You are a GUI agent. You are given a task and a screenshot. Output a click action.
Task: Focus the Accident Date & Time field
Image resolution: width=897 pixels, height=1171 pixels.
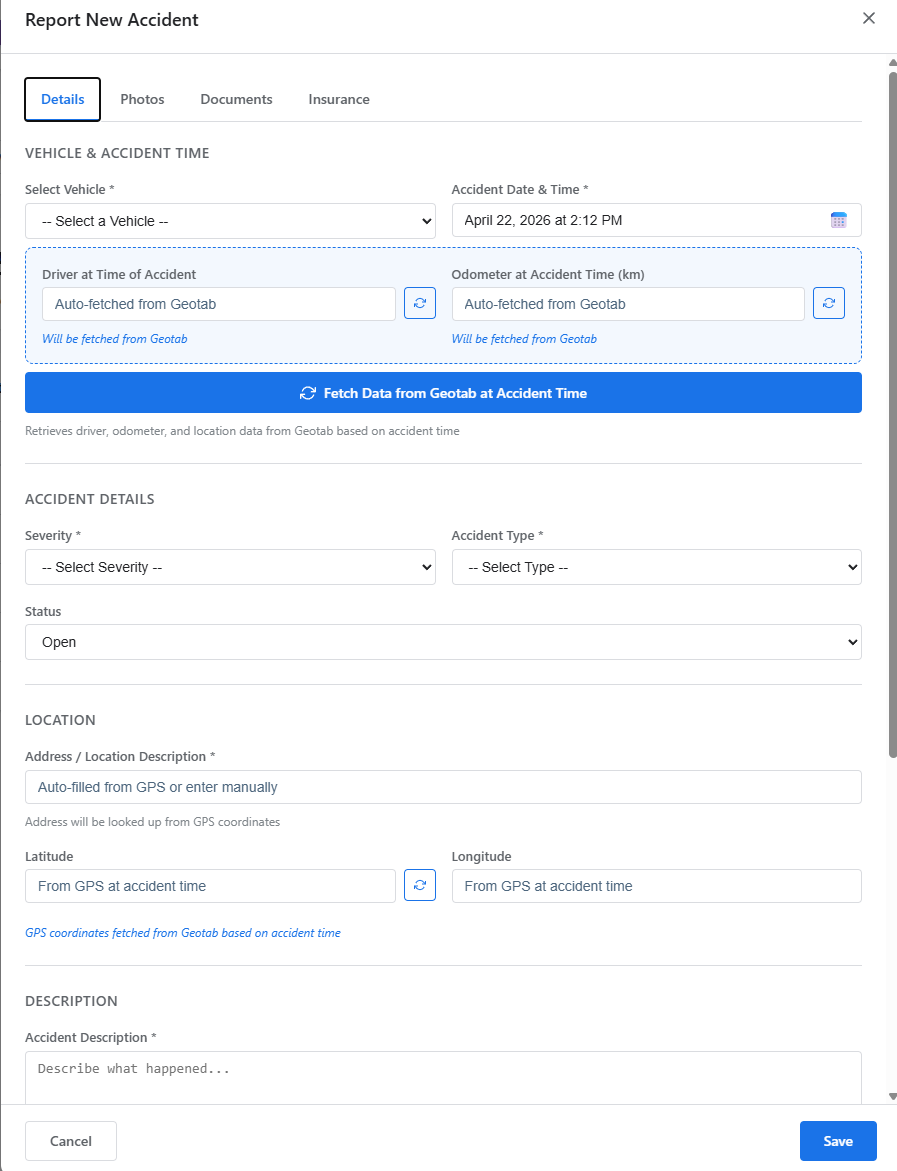[x=657, y=220]
